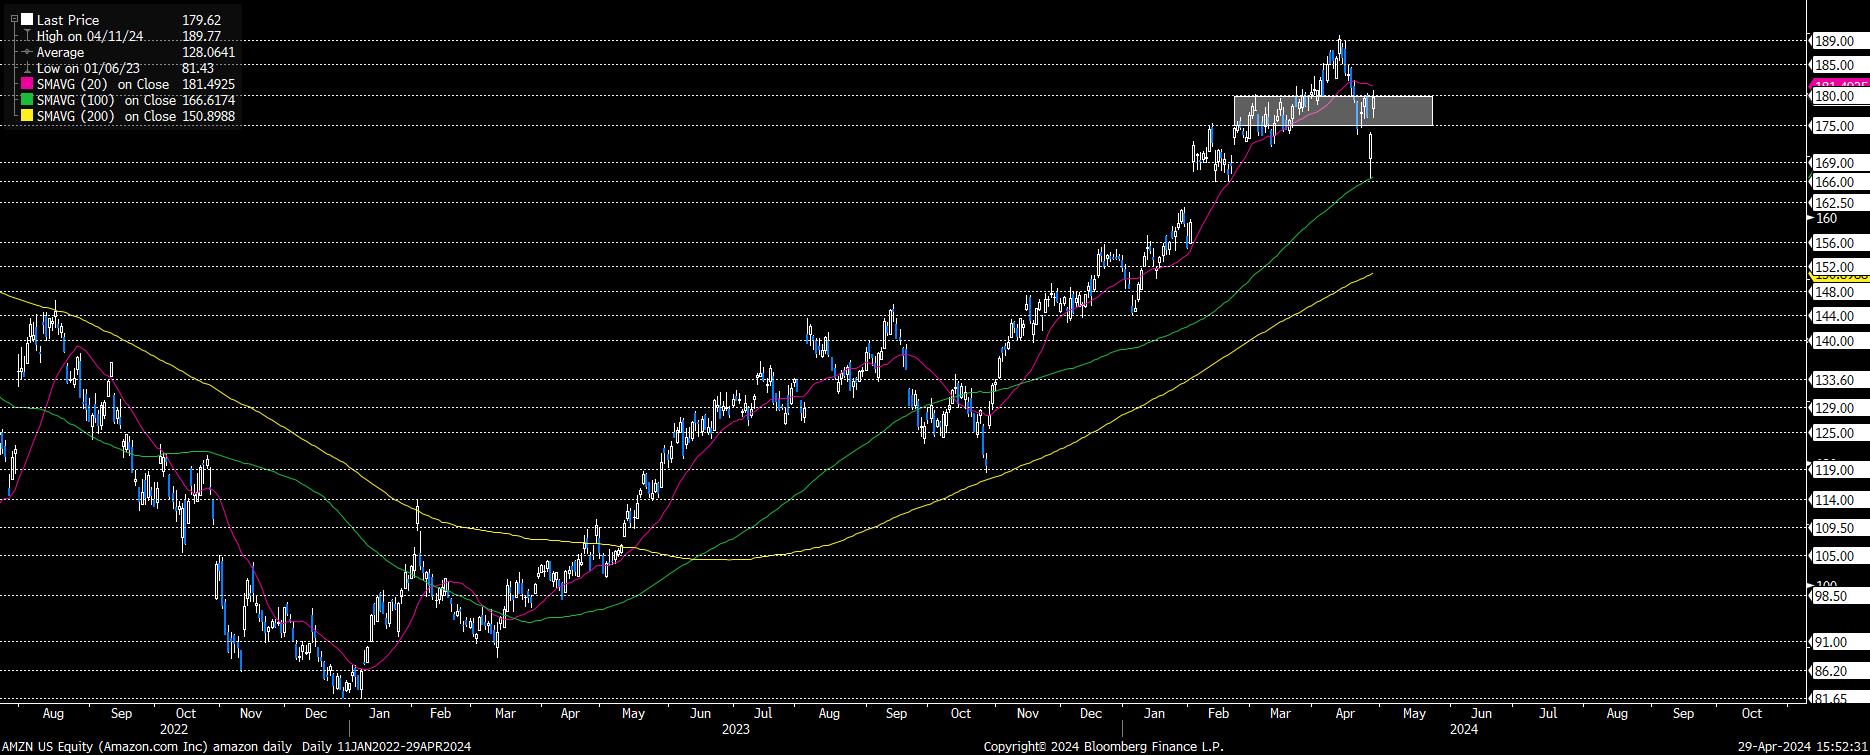The width and height of the screenshot is (1870, 755).
Task: Click the 166.6174 moving average value
Action: tap(208, 100)
